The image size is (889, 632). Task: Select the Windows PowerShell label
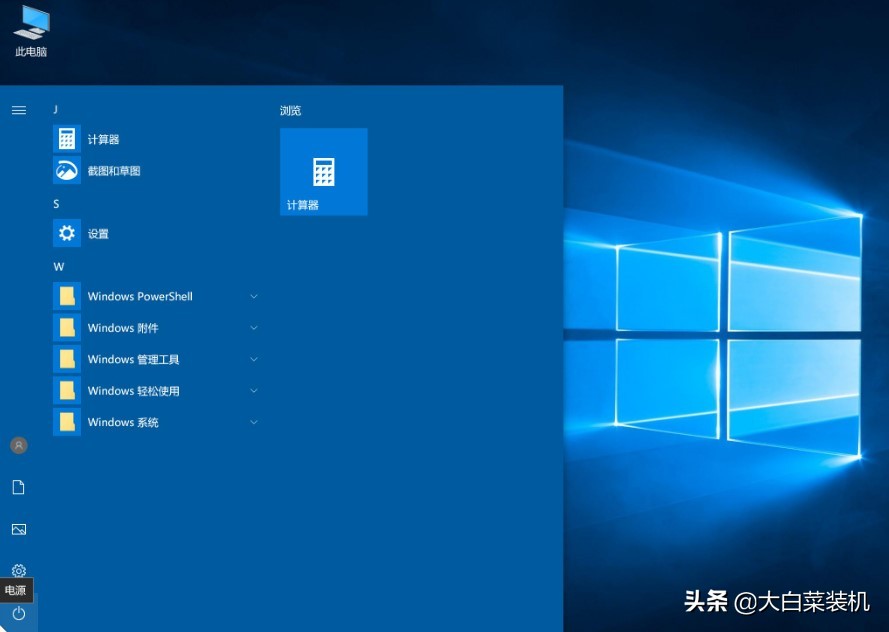coord(140,296)
